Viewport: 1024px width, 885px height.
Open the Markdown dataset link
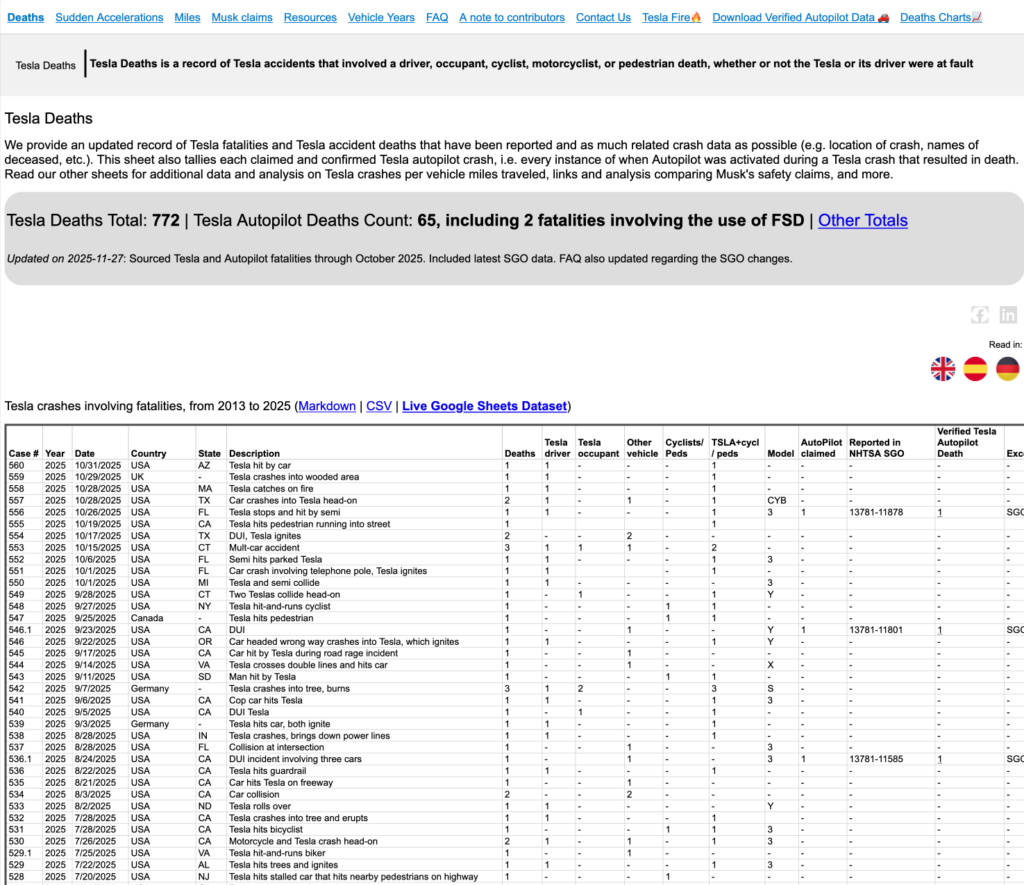tap(327, 406)
